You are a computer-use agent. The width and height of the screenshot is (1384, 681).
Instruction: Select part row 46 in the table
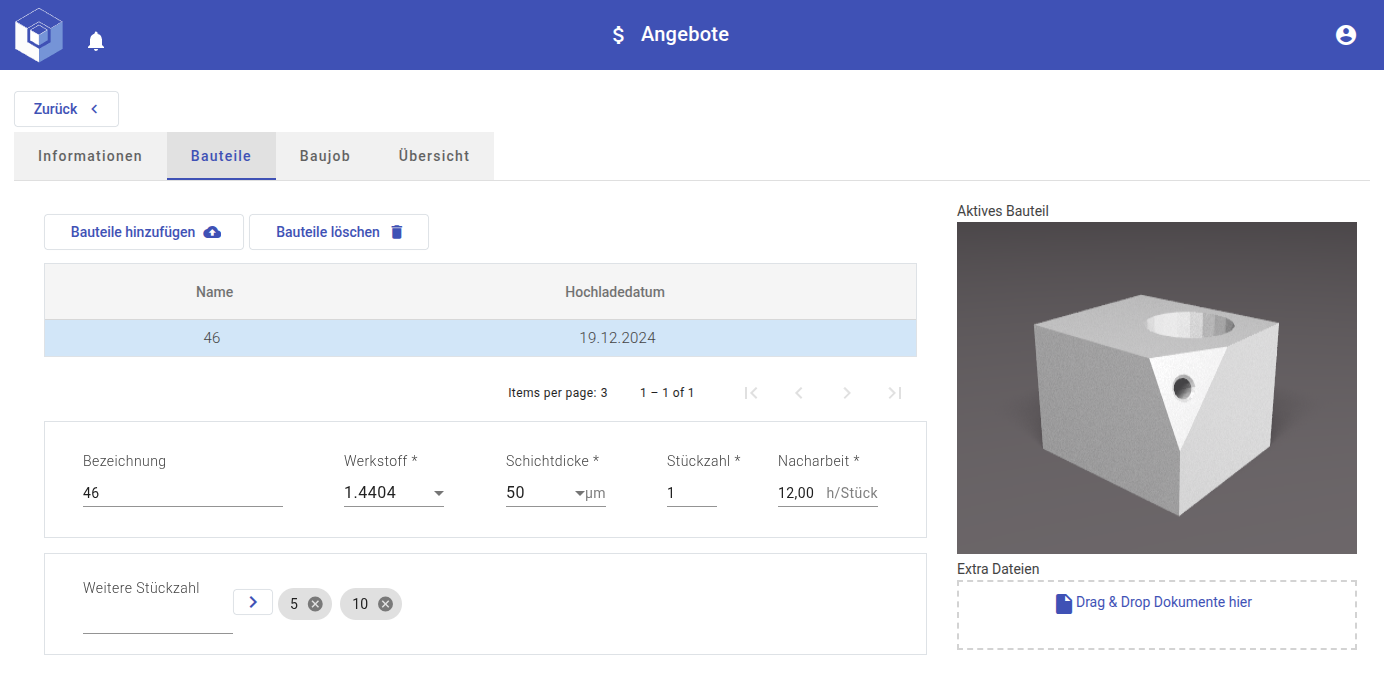(x=480, y=338)
